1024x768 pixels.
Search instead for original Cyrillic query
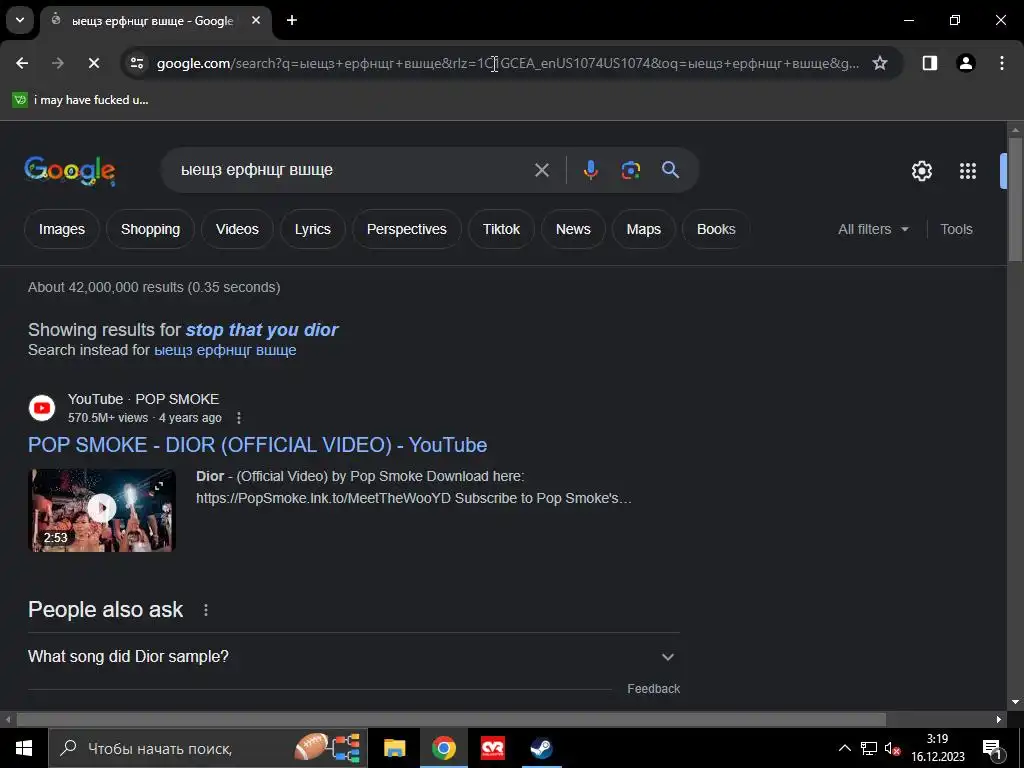point(225,350)
